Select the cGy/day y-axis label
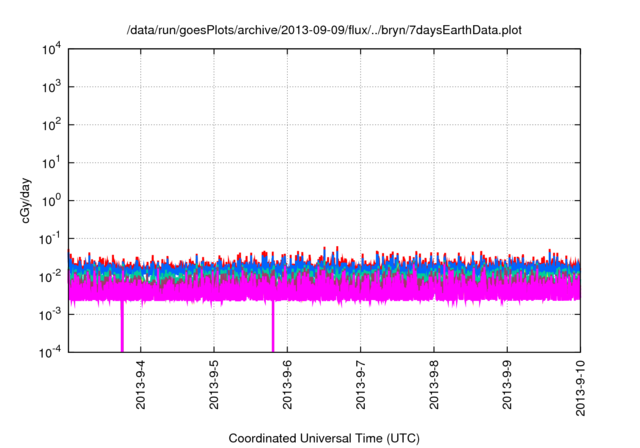The height and width of the screenshot is (448, 640). (x=25, y=200)
